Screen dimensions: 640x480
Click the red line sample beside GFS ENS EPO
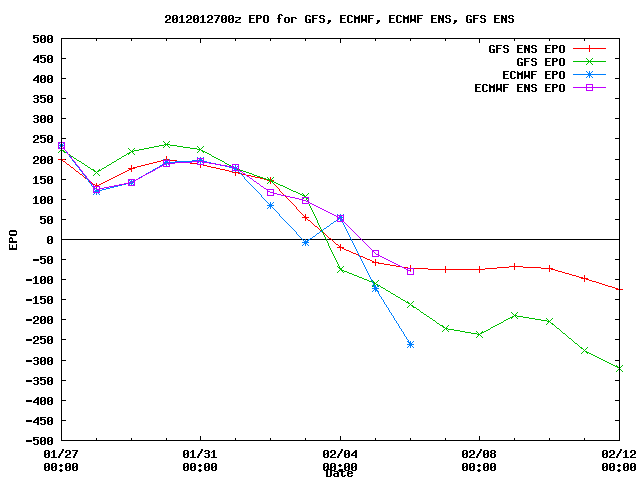(589, 49)
